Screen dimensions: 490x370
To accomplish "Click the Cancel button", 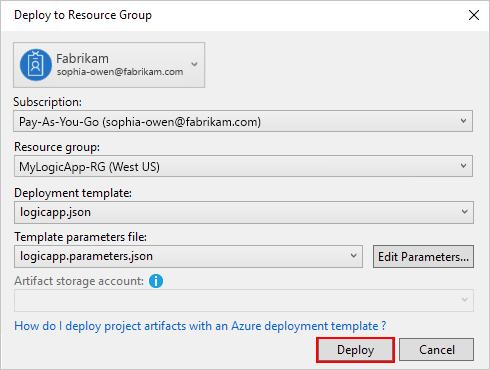I will [437, 350].
